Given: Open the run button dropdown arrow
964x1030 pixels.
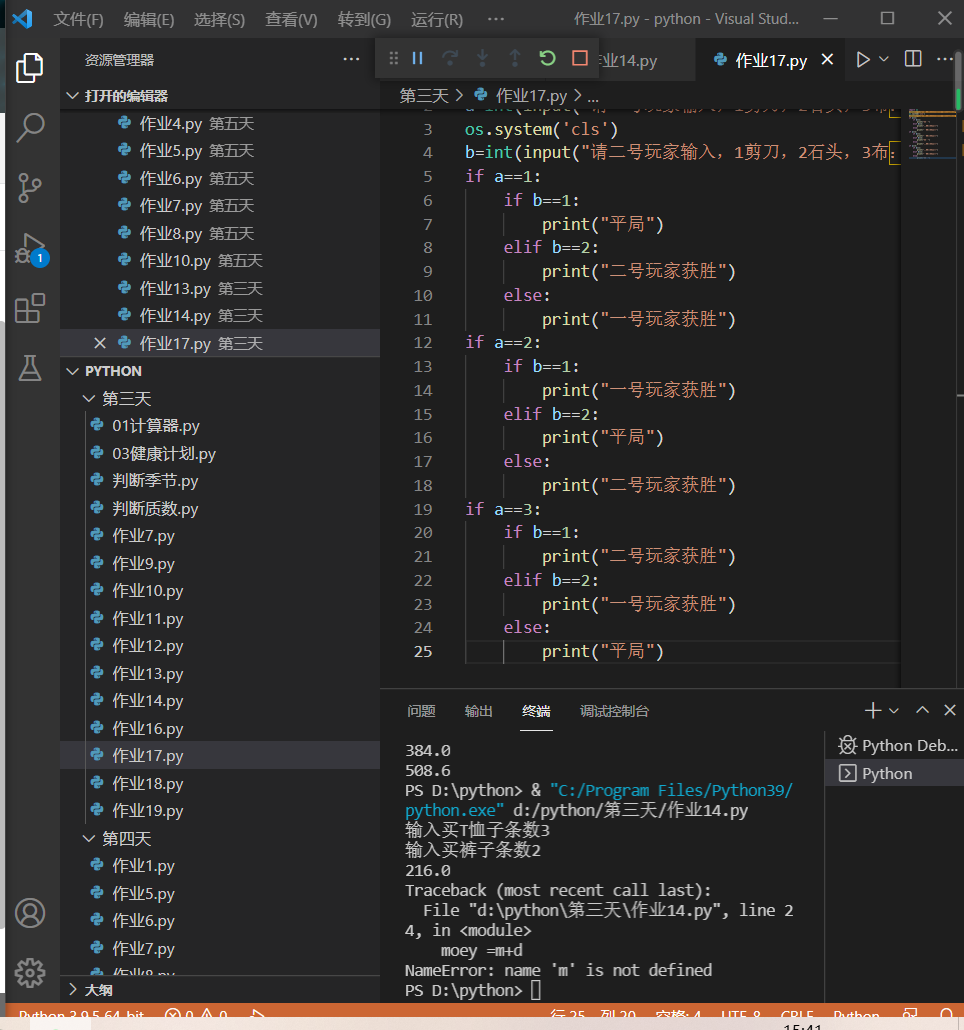Looking at the screenshot, I should (884, 60).
